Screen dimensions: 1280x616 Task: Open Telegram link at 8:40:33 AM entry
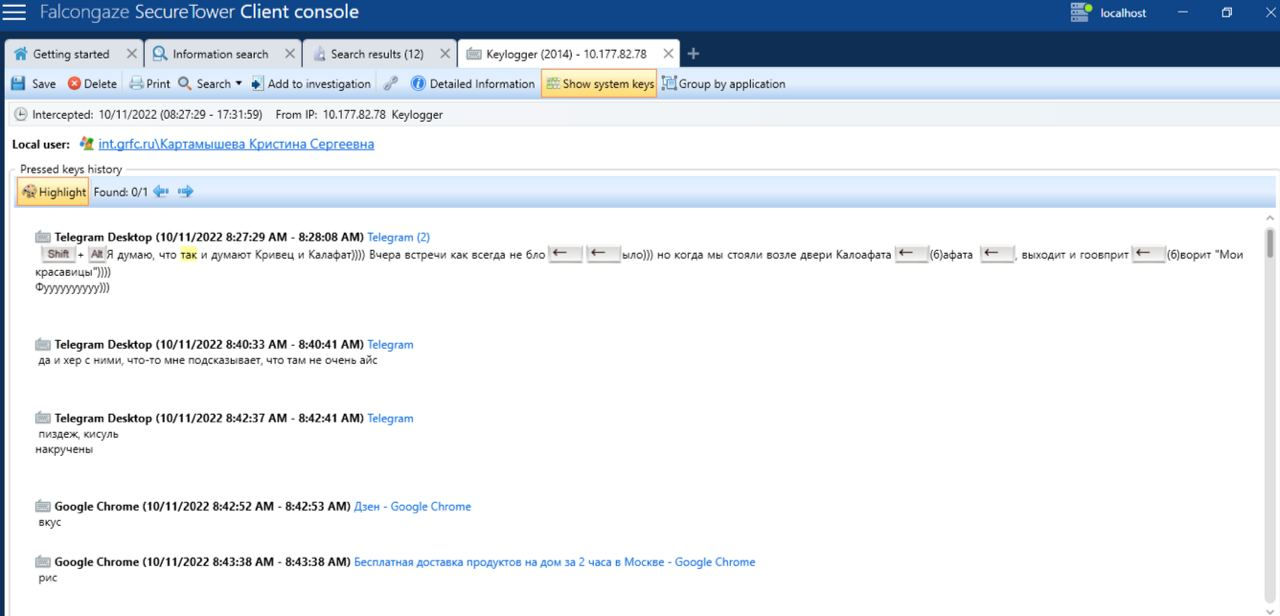(390, 344)
